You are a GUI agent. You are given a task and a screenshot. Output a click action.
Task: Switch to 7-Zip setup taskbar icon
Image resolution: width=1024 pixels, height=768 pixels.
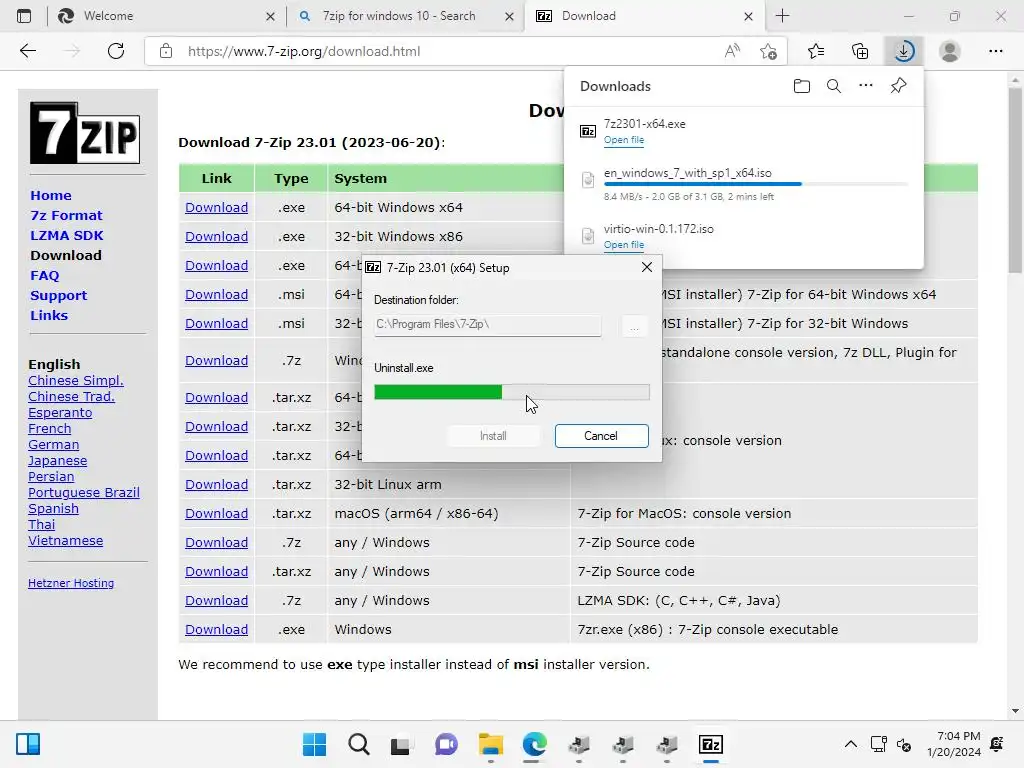(711, 744)
